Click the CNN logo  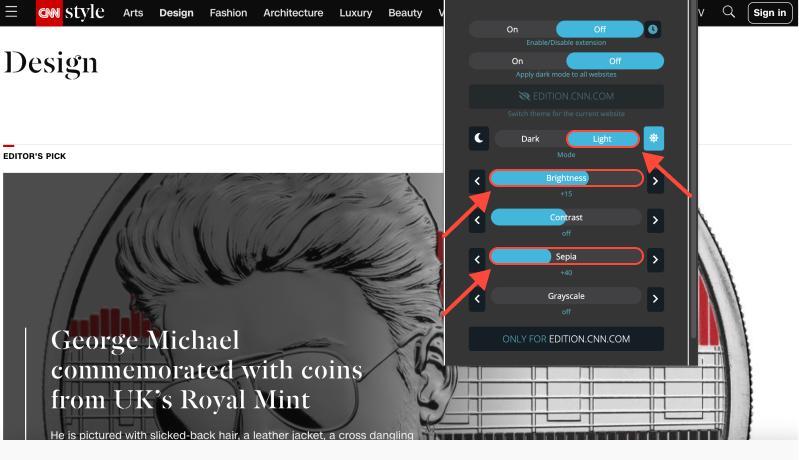point(49,13)
